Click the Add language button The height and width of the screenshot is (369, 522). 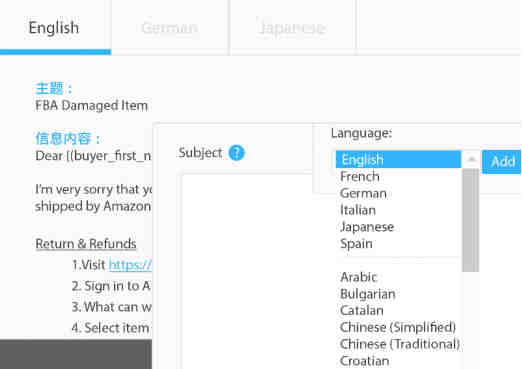(502, 162)
